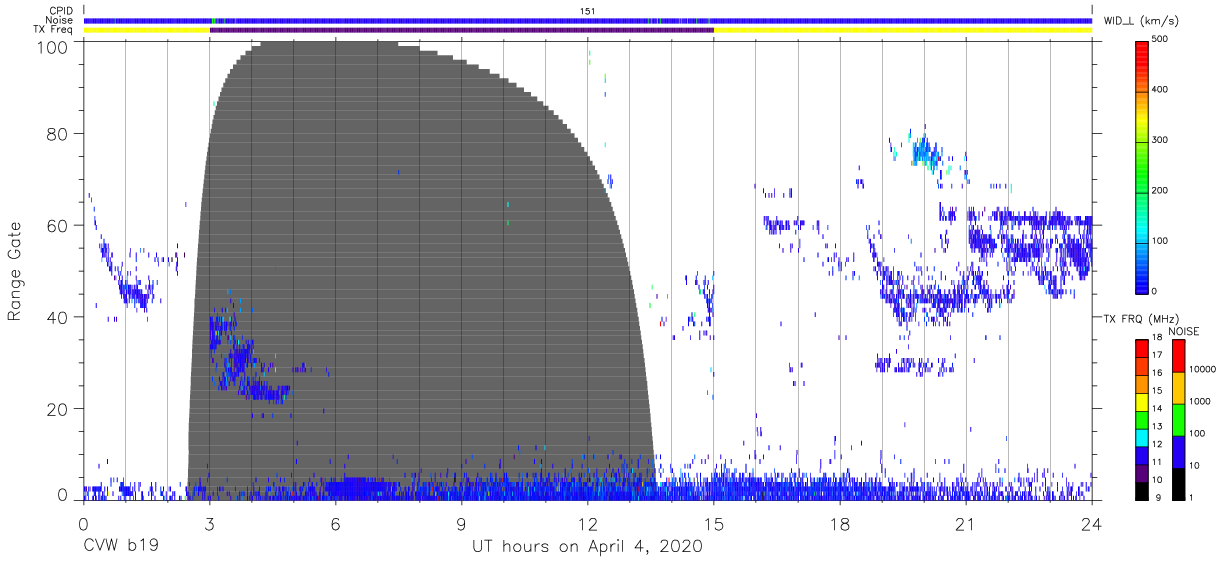This screenshot has width=1228, height=567.
Task: Click the Range Gate axis title
Action: [16, 271]
